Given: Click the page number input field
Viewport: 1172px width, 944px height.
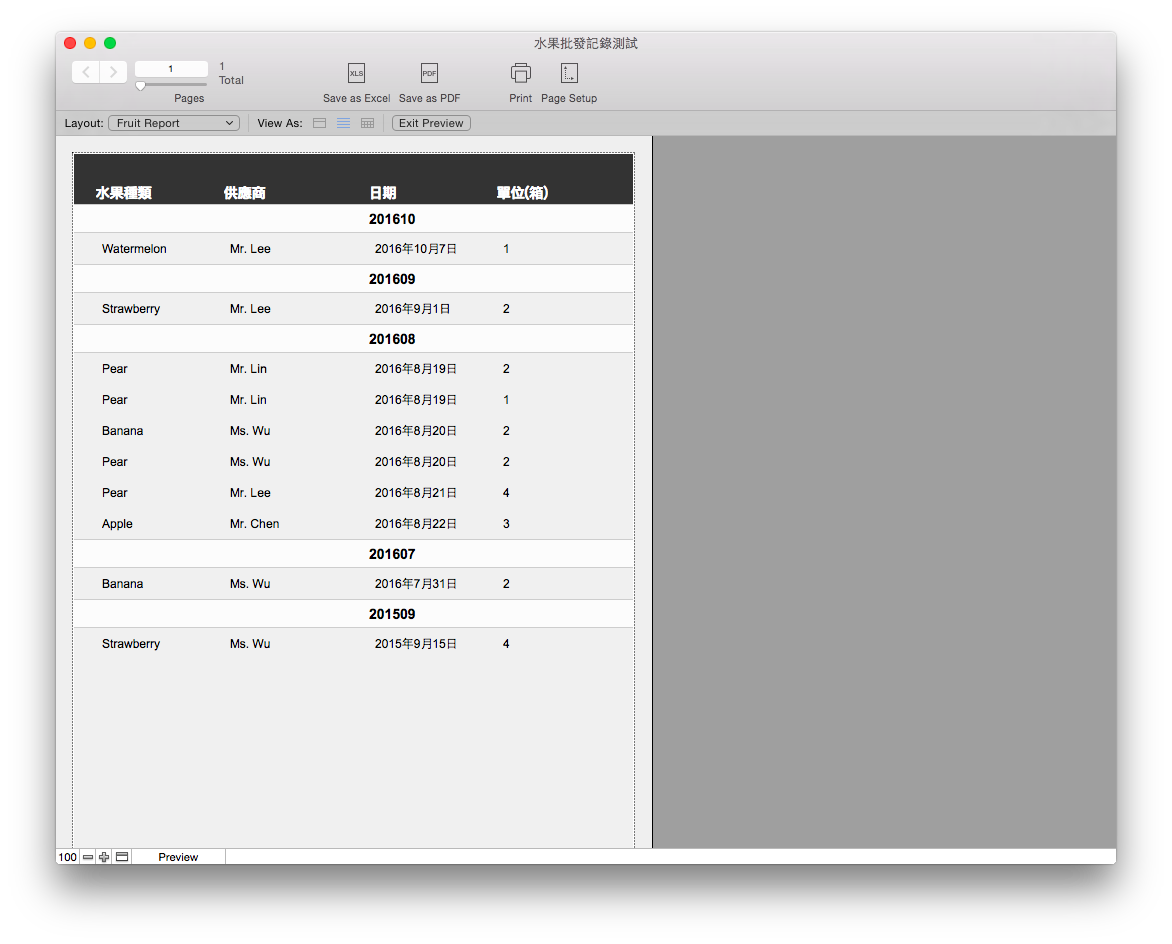Looking at the screenshot, I should click(x=171, y=69).
